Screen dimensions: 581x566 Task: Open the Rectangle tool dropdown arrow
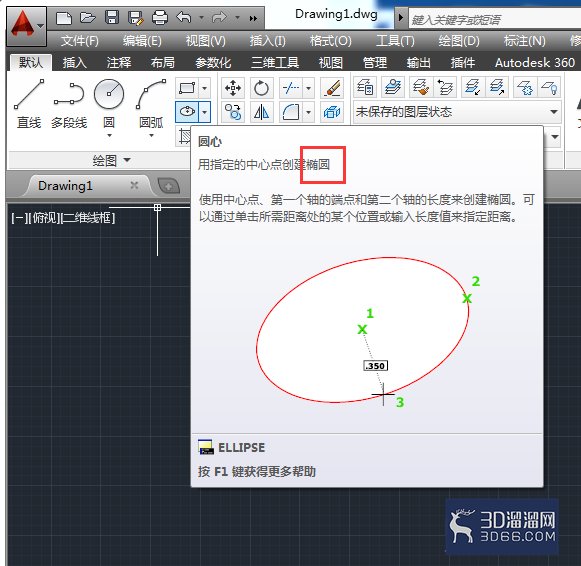click(205, 88)
